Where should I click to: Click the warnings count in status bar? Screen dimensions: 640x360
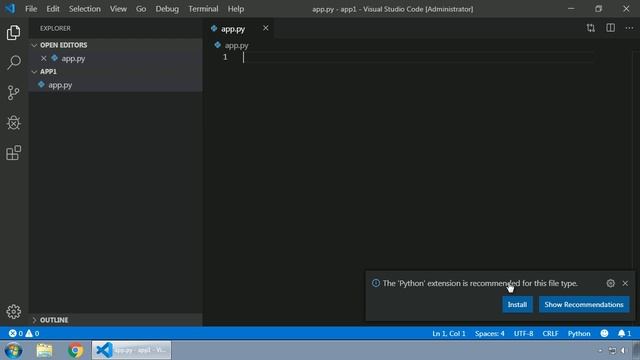tap(32, 333)
